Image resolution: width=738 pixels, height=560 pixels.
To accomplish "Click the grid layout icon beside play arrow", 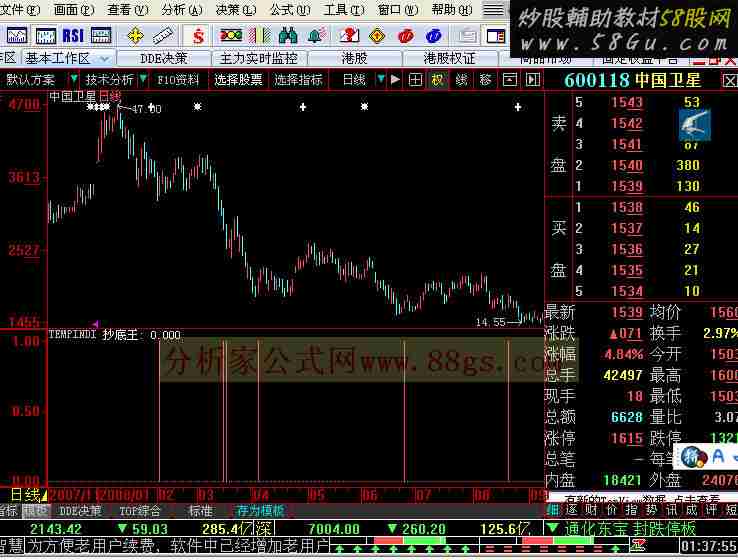I will click(415, 80).
